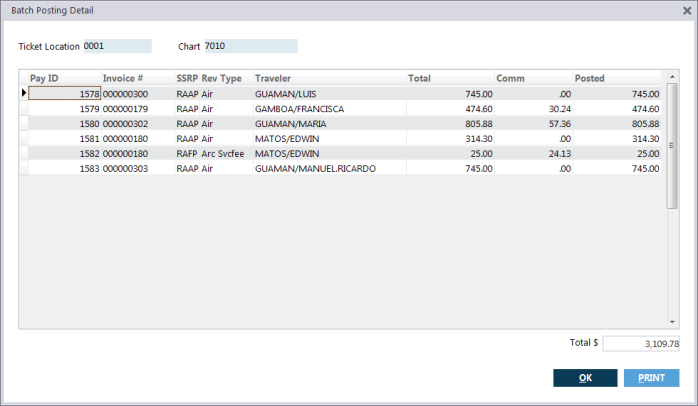Click the row selector for row 1583
698x406 pixels.
[24, 168]
